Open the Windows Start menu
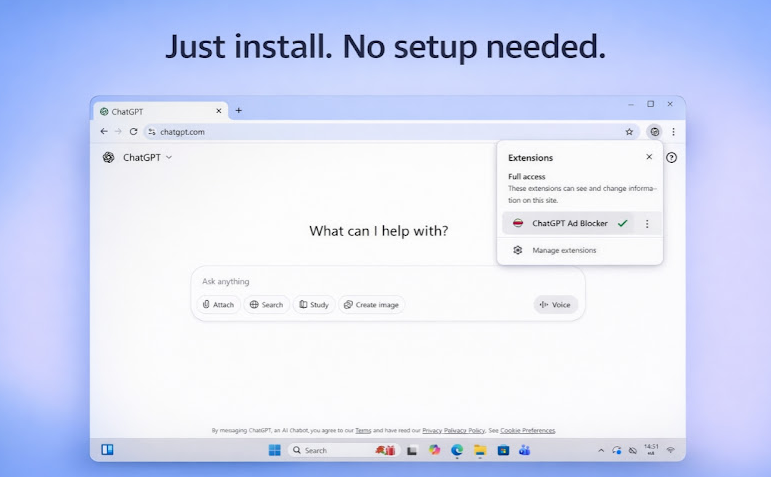 pos(274,450)
